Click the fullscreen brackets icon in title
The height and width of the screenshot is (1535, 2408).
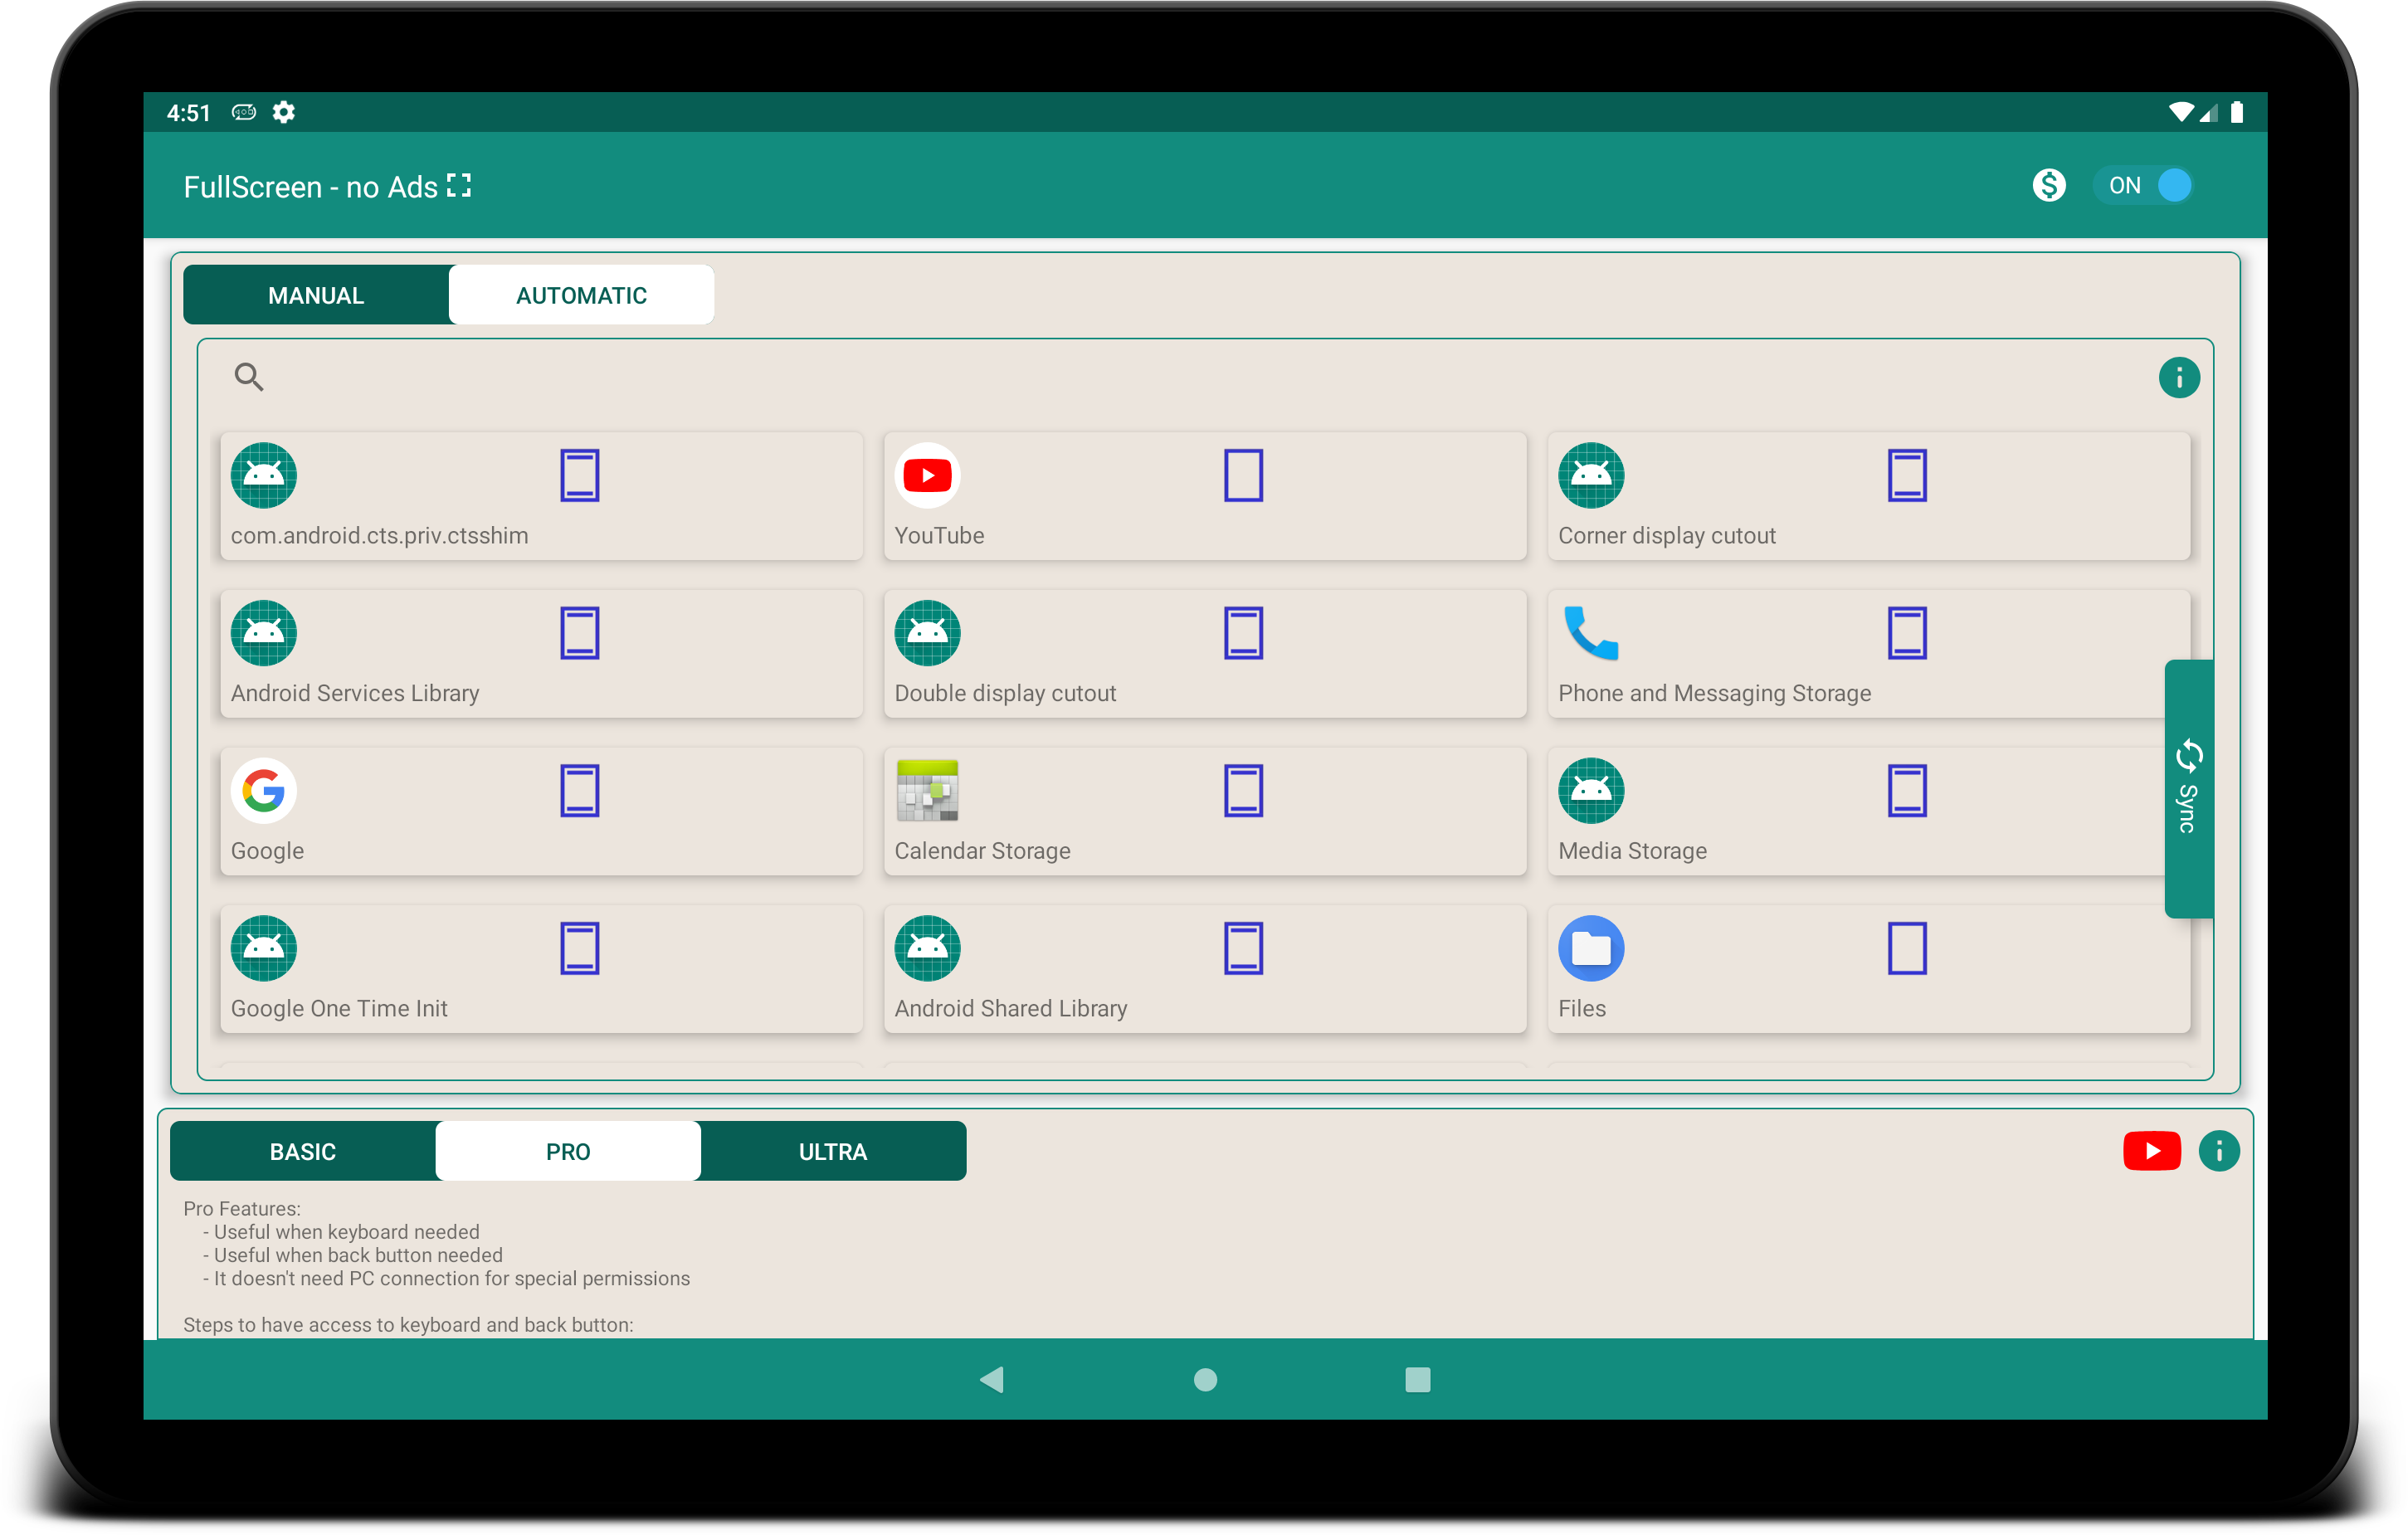tap(459, 186)
